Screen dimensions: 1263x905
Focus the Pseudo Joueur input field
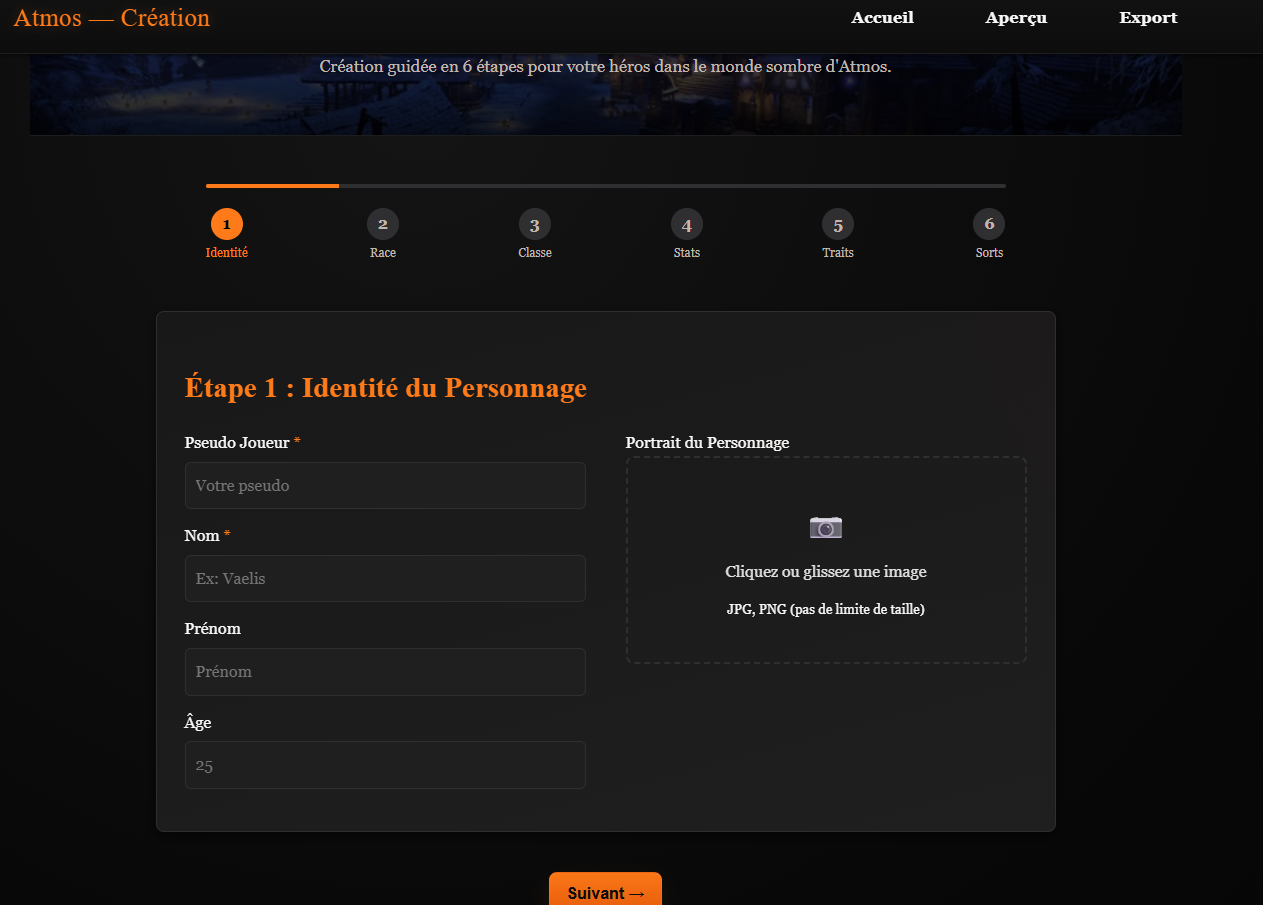coord(385,486)
